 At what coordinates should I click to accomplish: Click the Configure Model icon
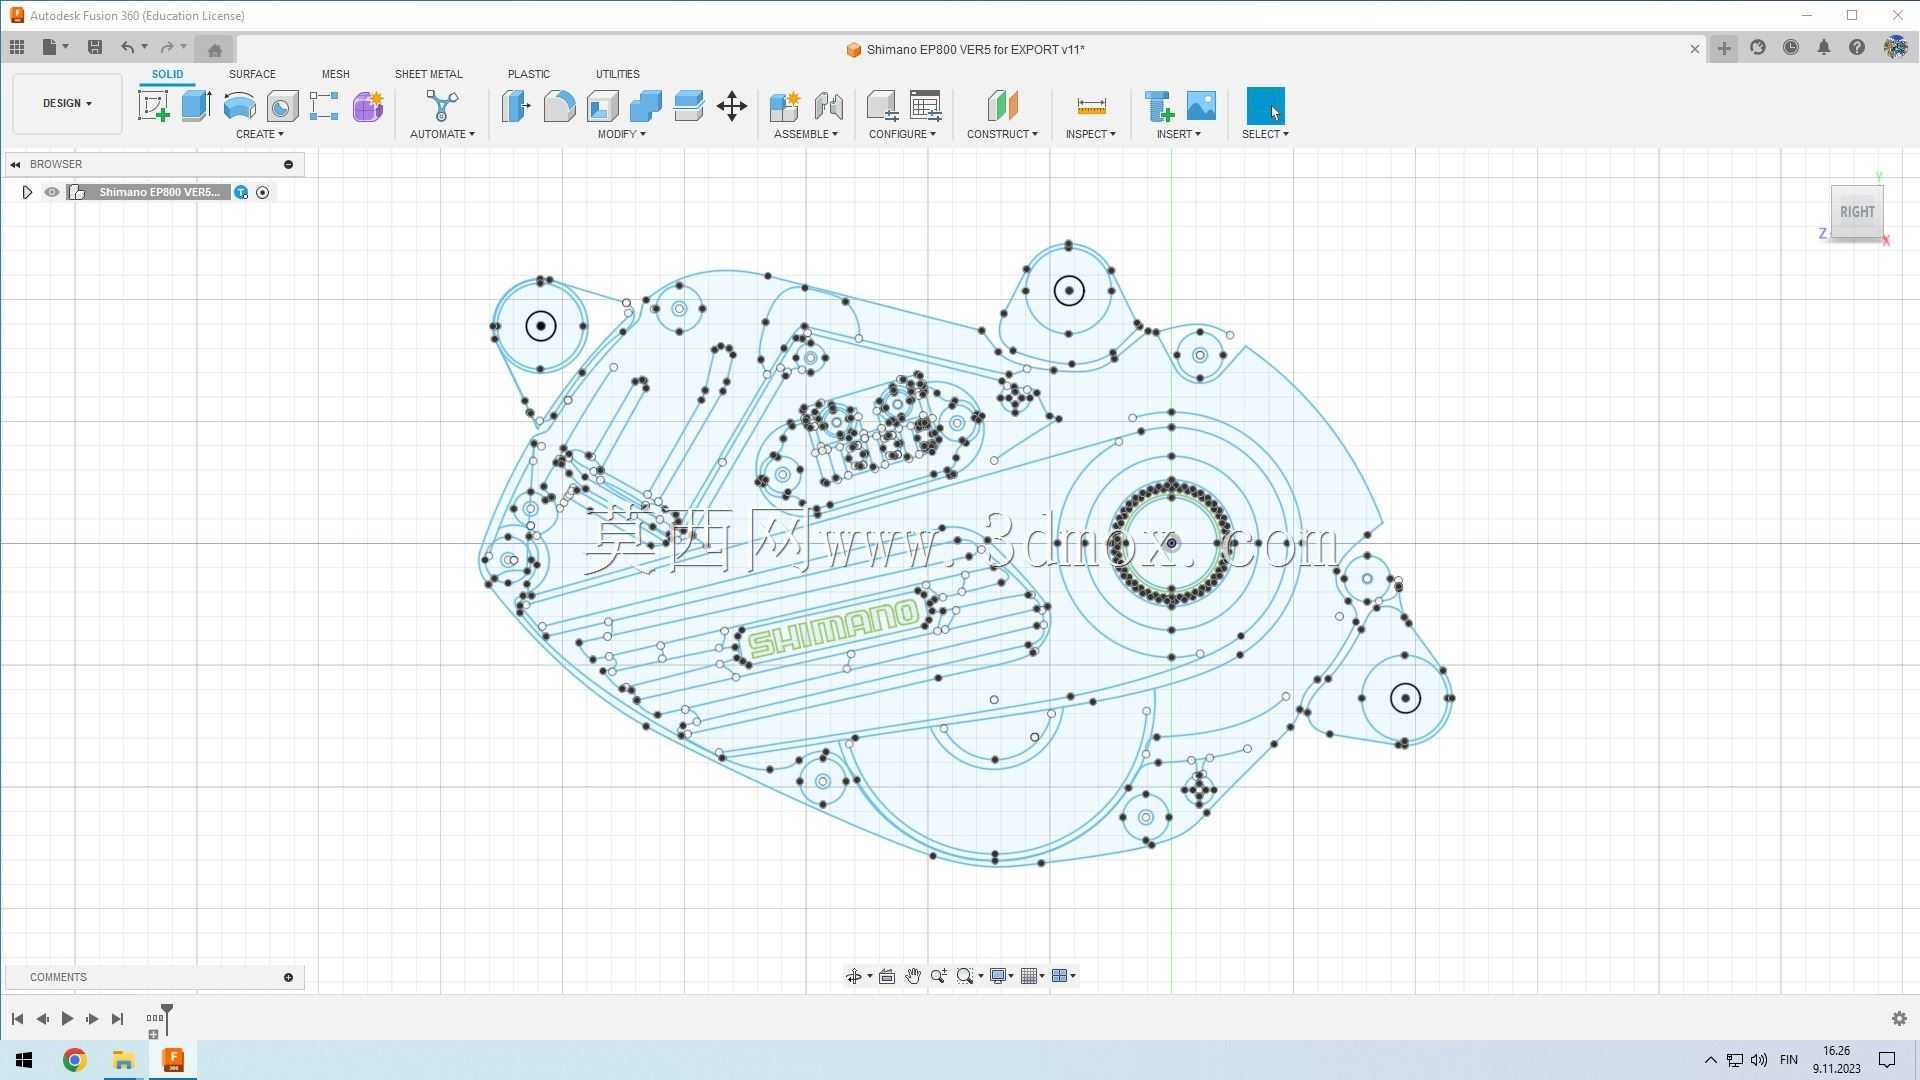pos(882,106)
